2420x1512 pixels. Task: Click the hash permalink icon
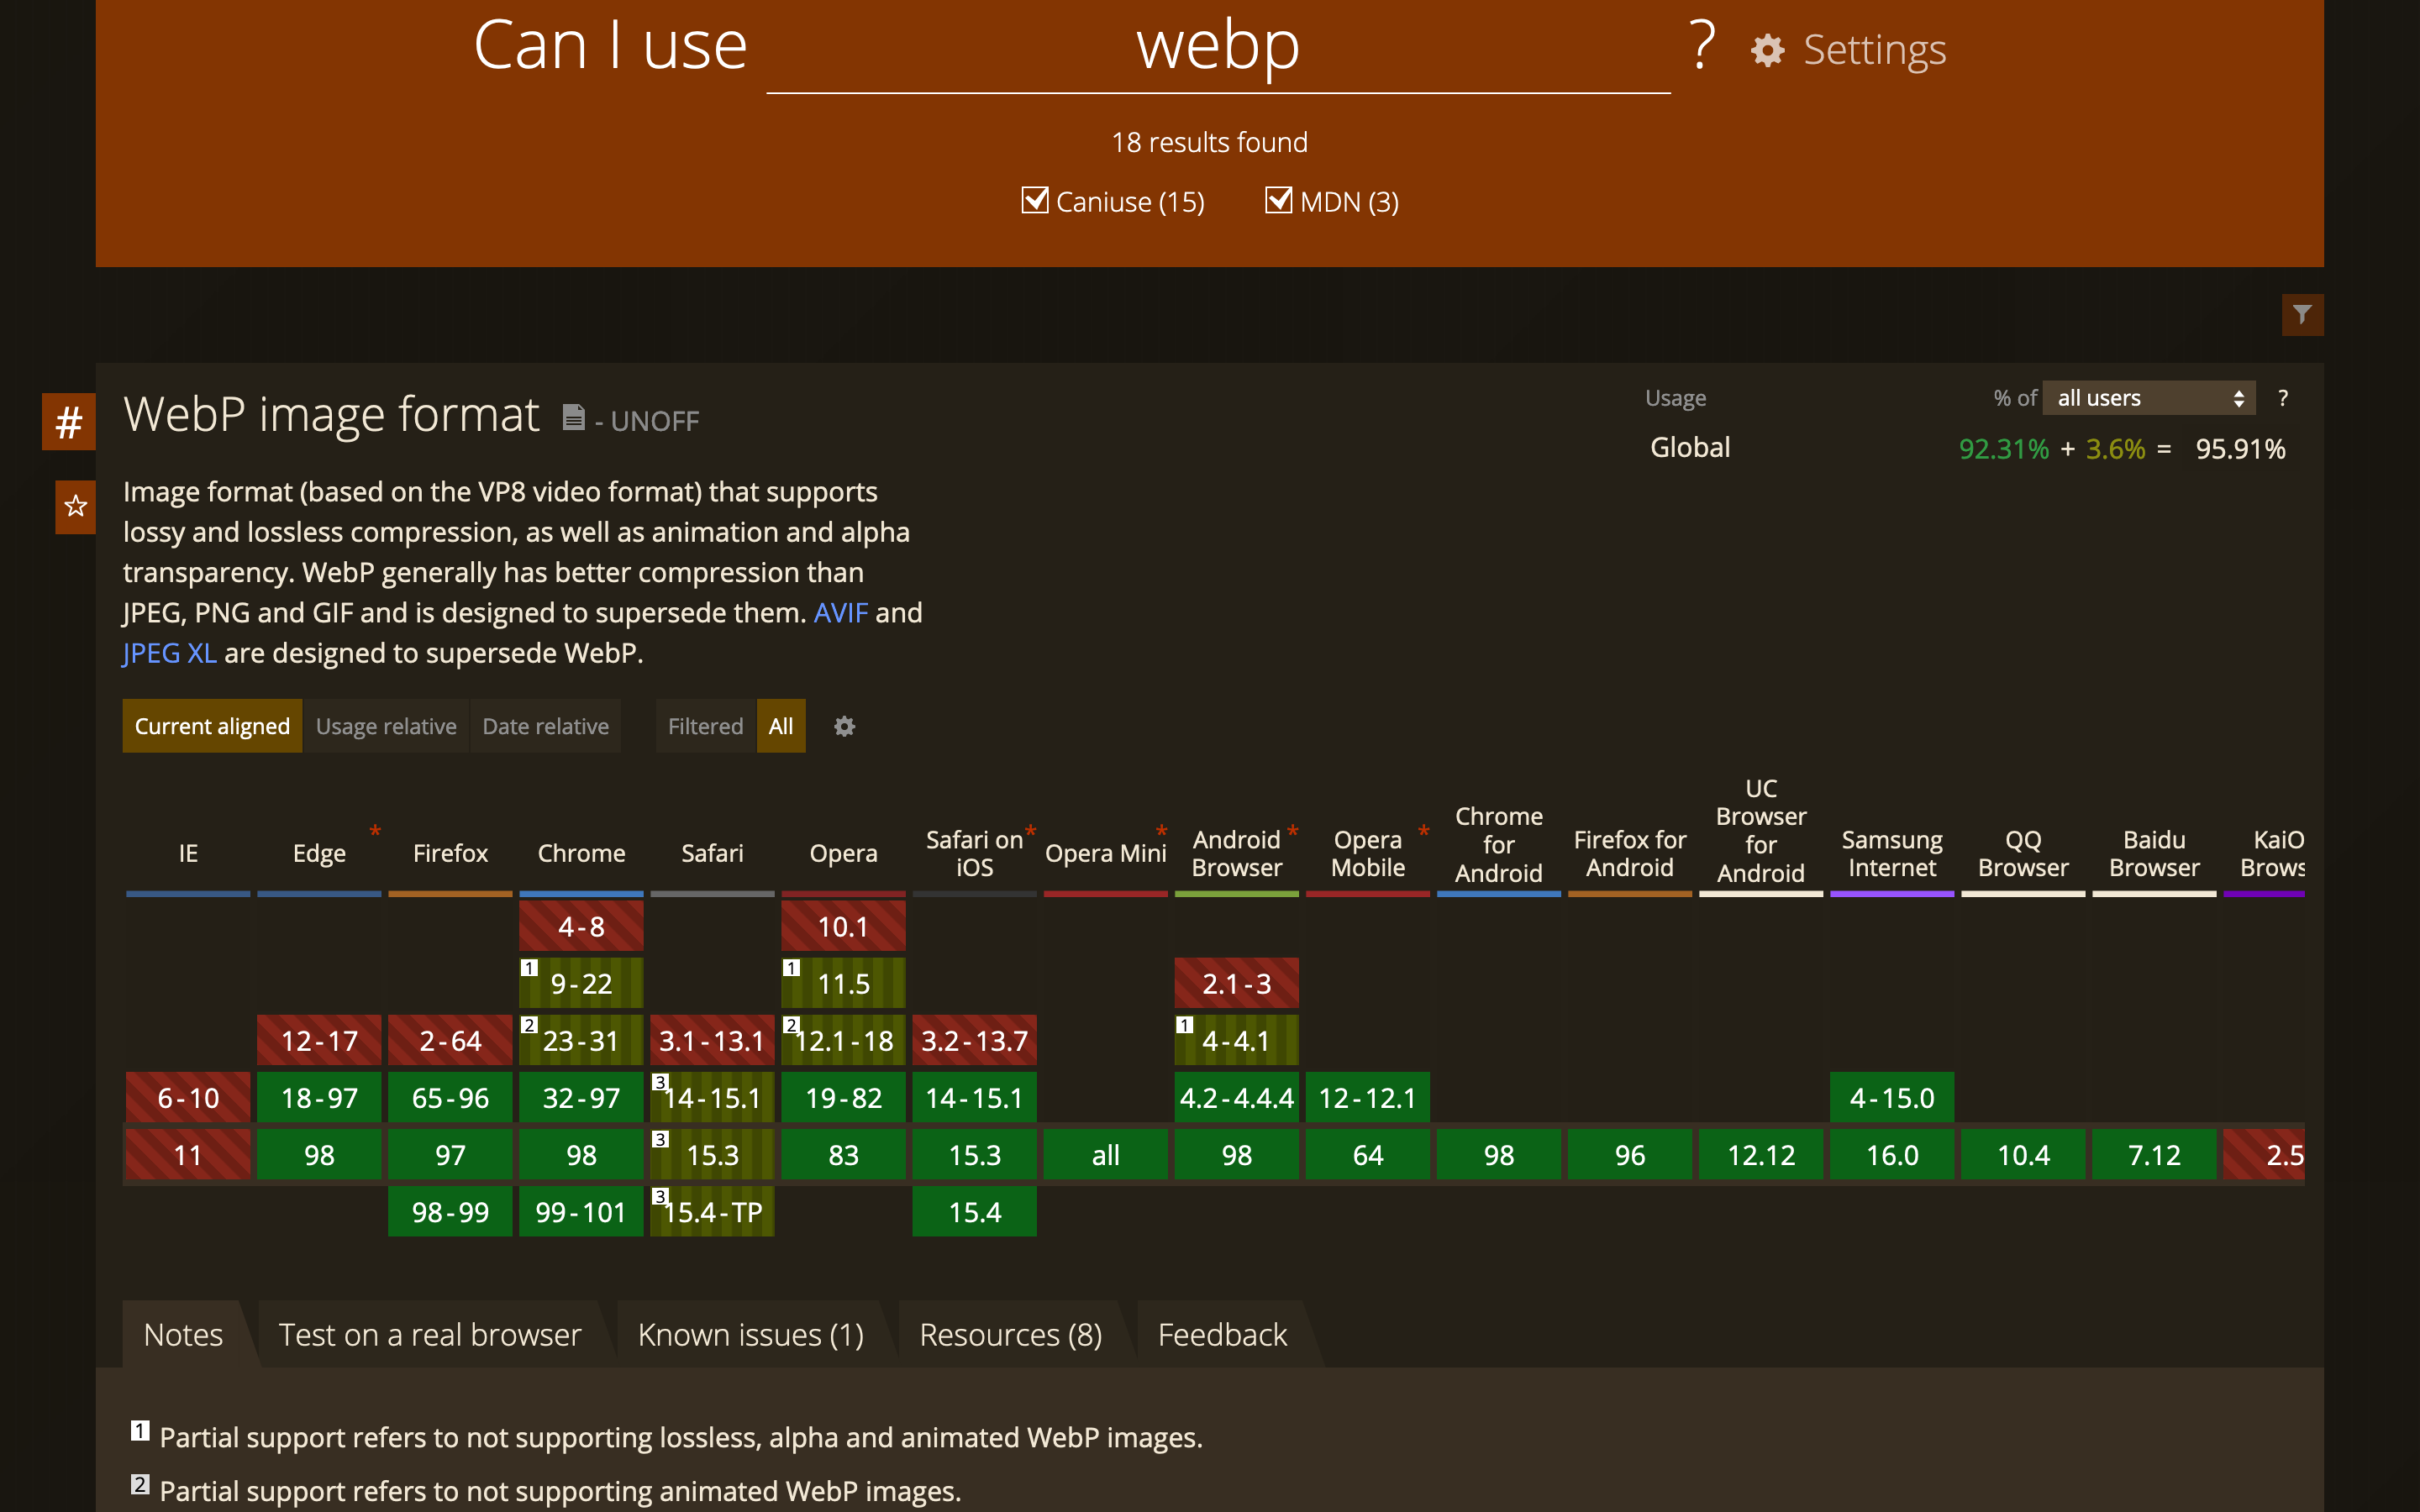click(68, 421)
